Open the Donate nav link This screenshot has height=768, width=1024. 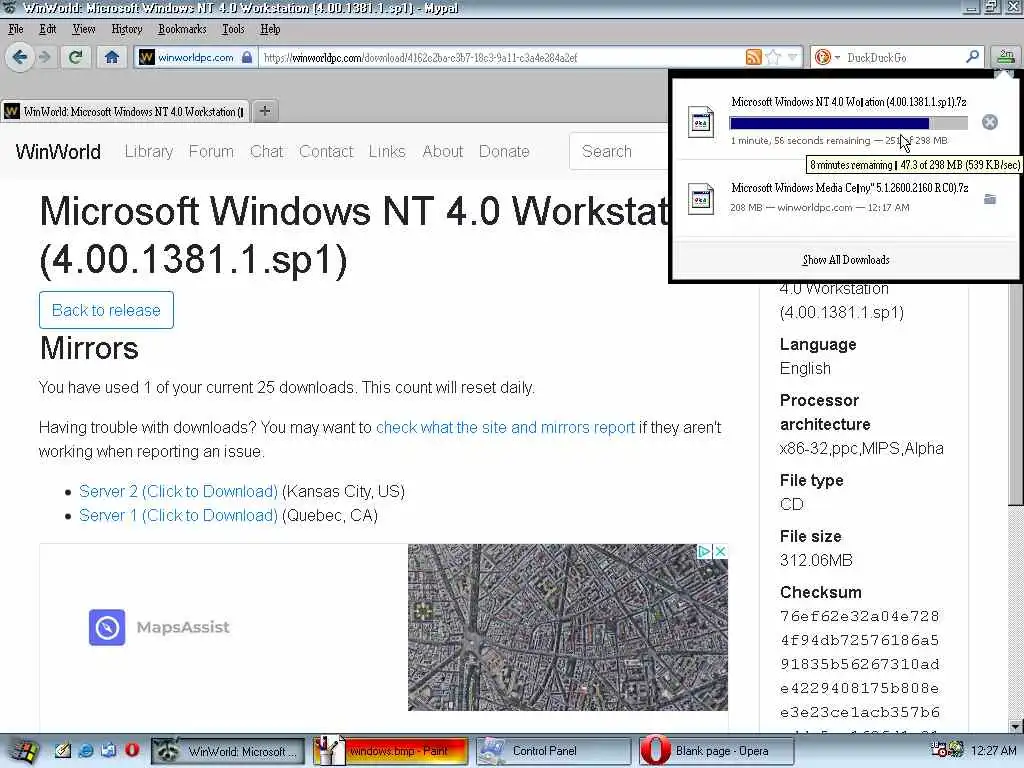click(504, 152)
